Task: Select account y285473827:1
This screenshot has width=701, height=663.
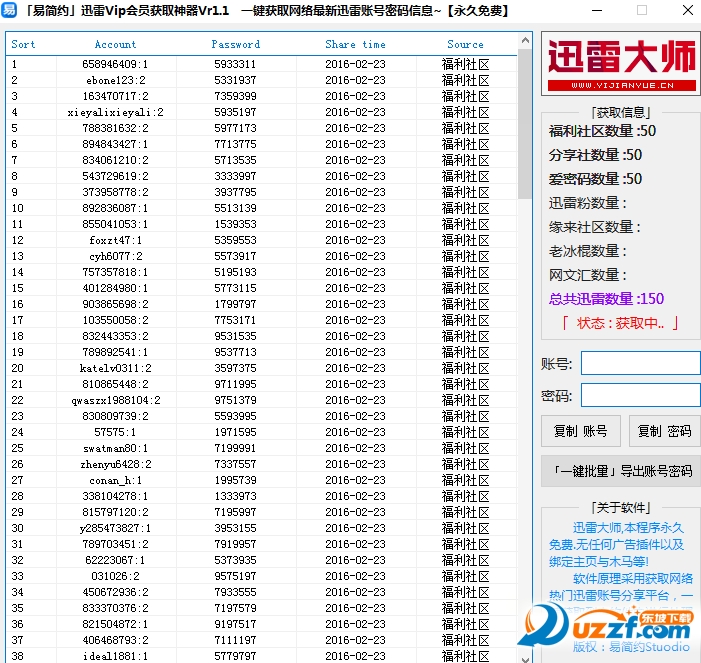Action: 115,528
